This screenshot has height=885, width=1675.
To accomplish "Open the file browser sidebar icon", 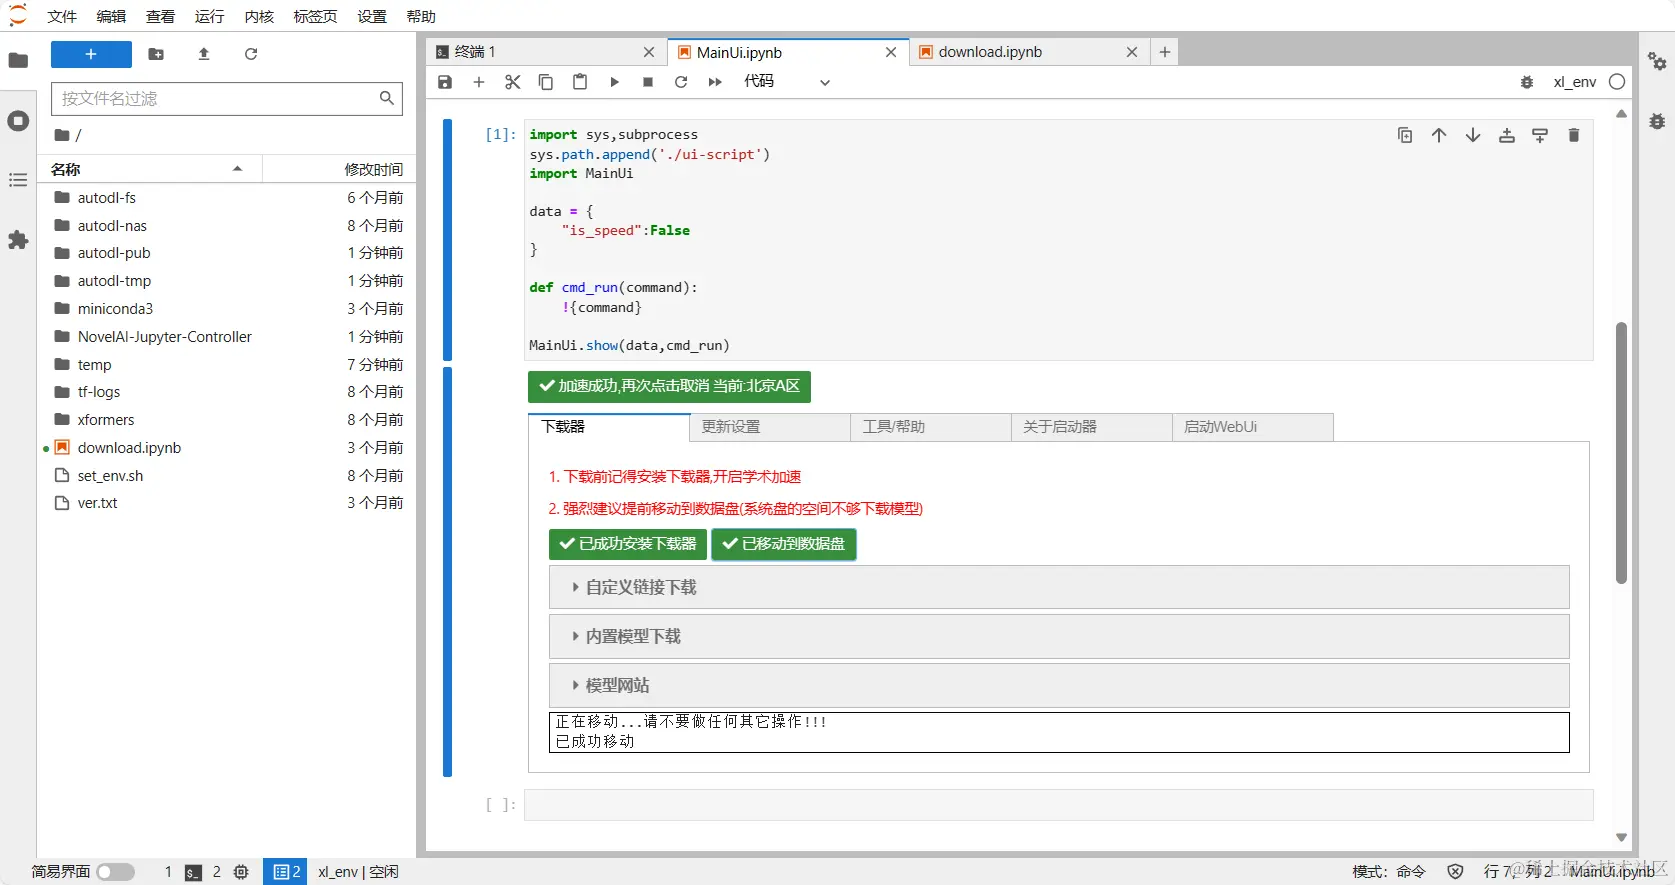I will pyautogui.click(x=18, y=60).
